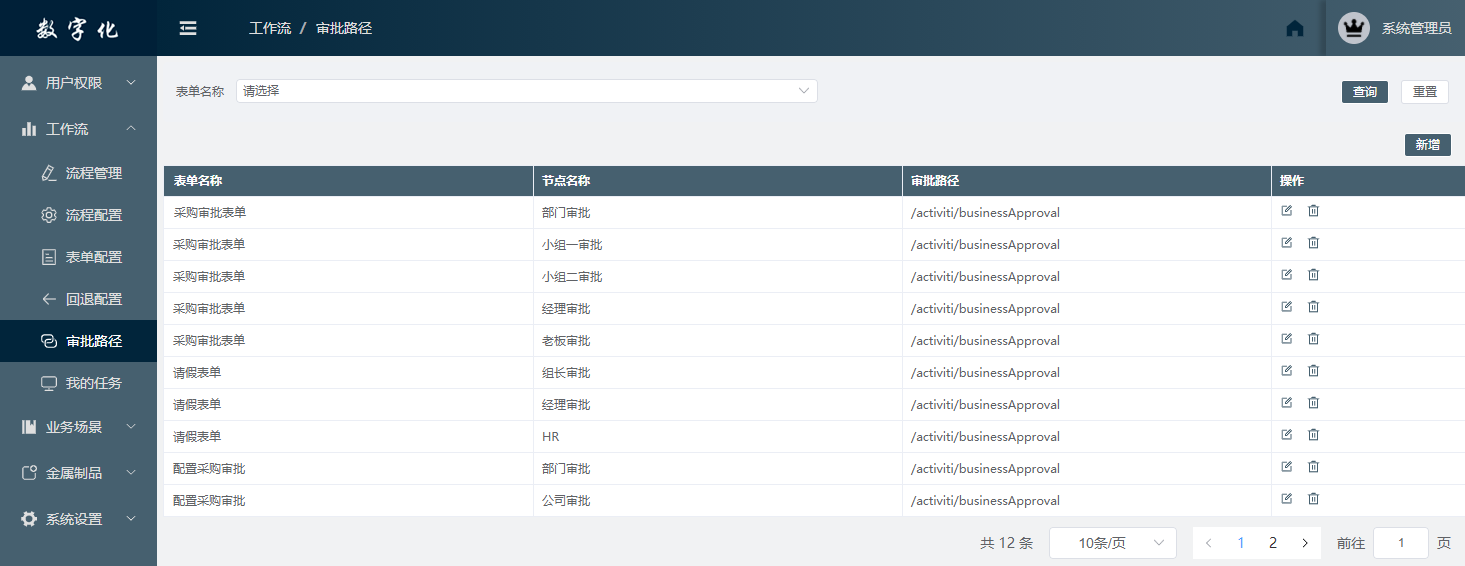Click edit icon for the 公司审批 row
1465x566 pixels.
click(x=1287, y=499)
